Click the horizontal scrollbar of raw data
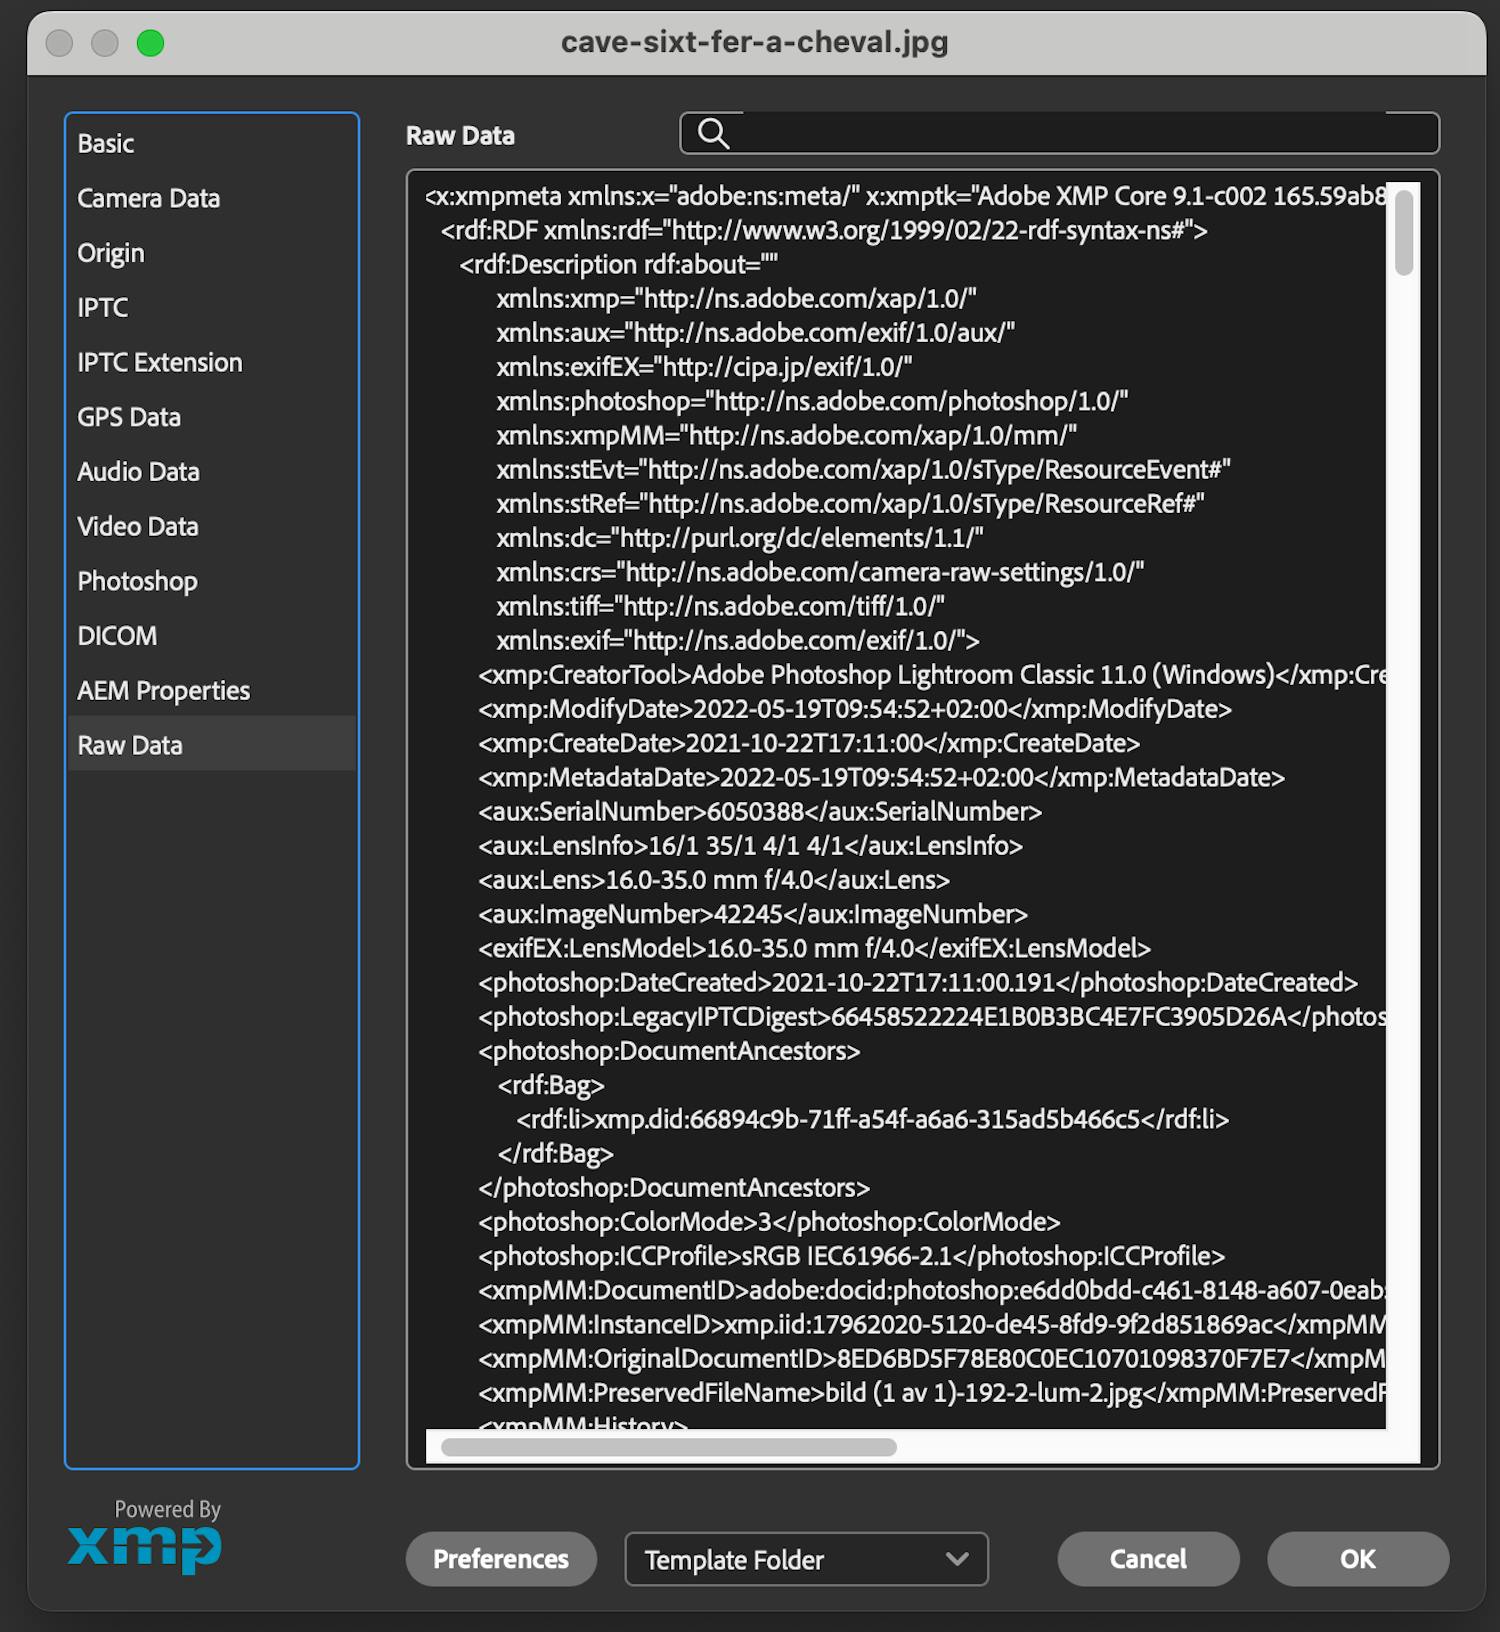Screen dimensions: 1500x1632 pyautogui.click(x=668, y=1447)
